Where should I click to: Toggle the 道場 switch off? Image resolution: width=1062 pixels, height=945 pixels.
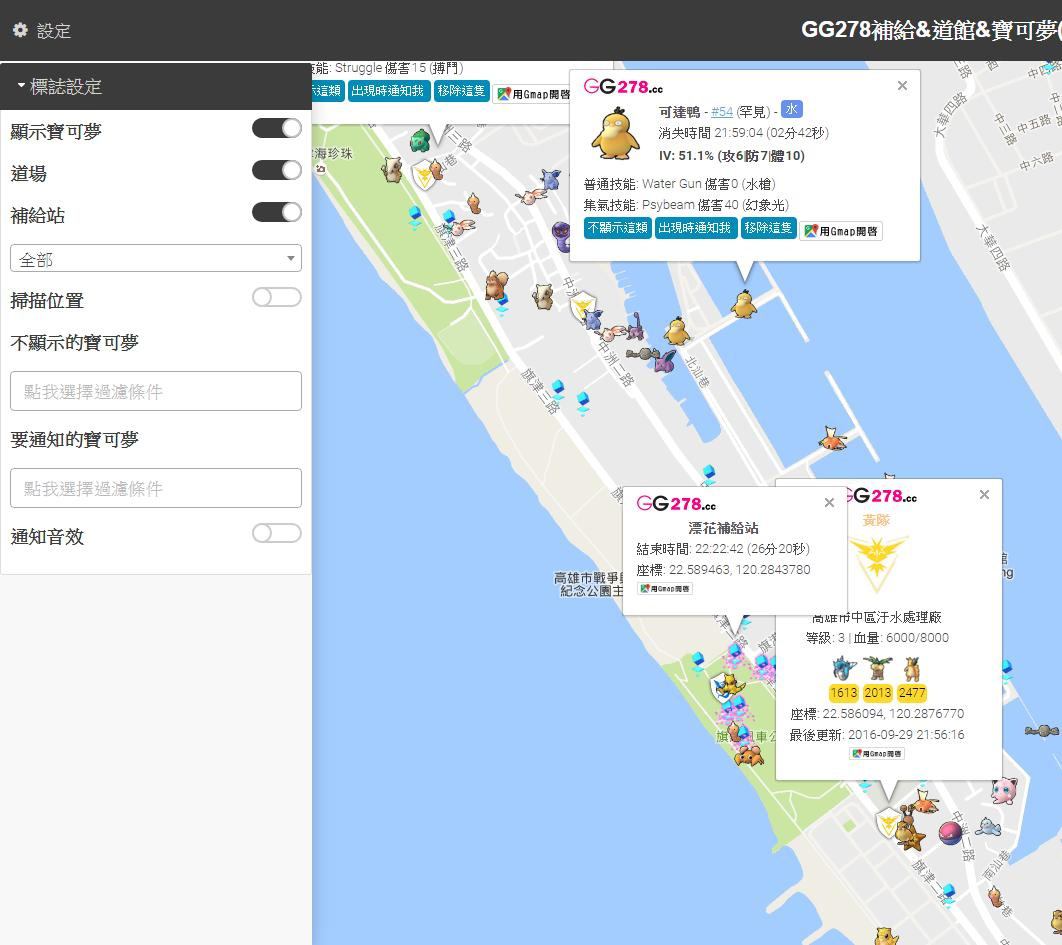coord(276,170)
